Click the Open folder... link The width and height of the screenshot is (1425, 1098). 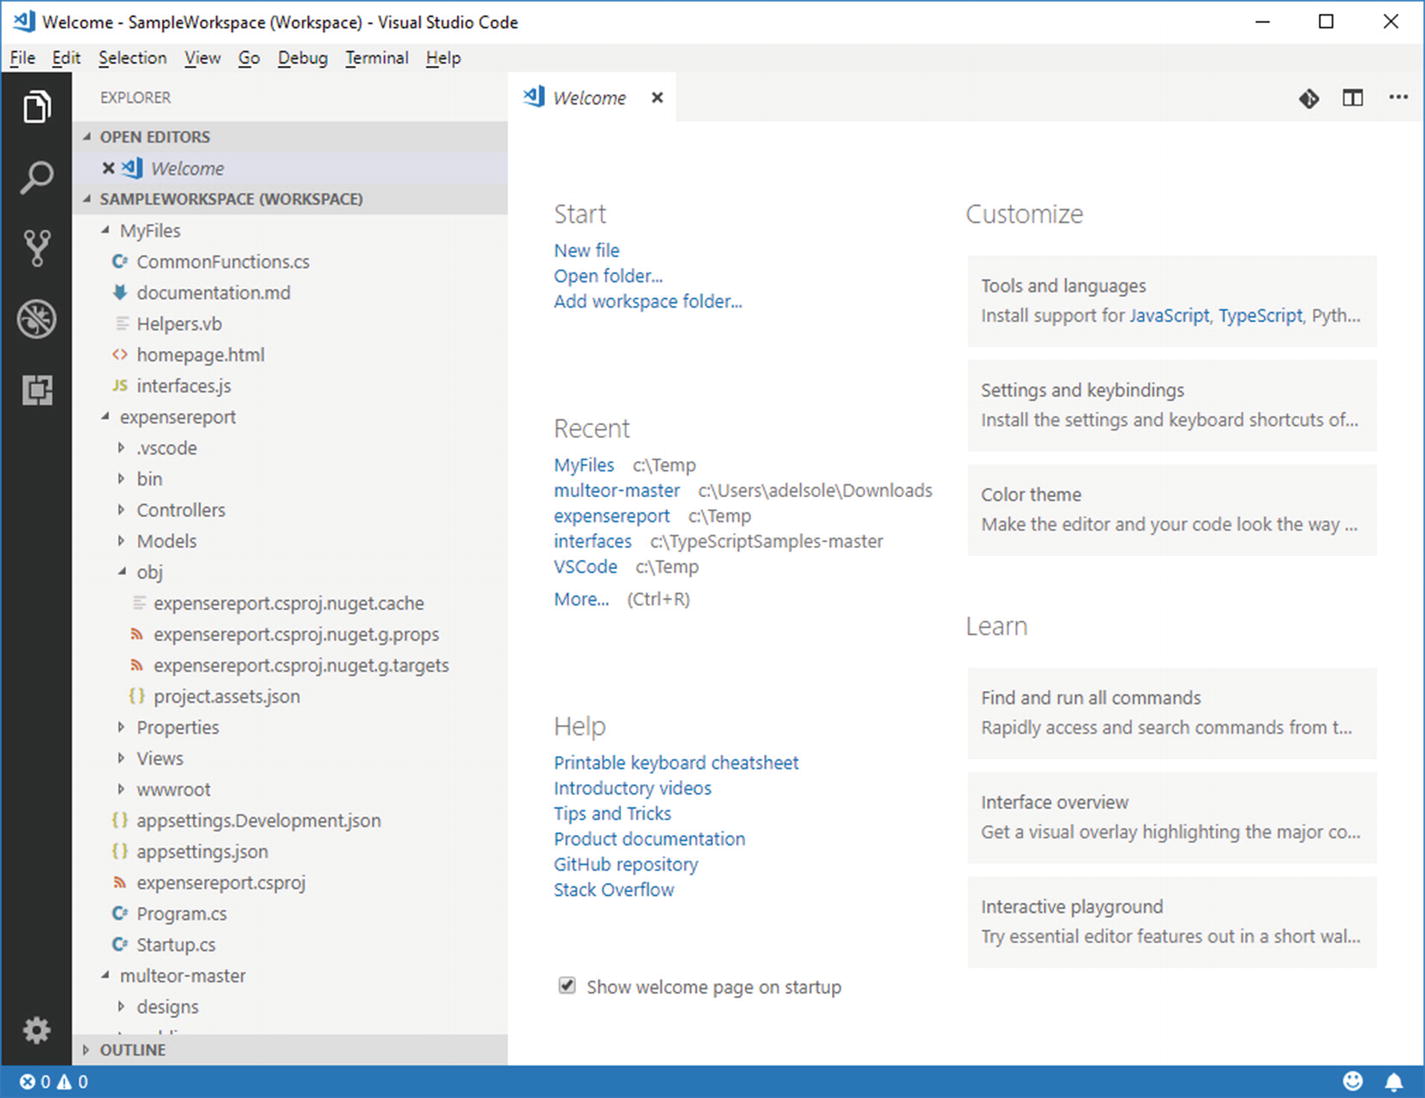pyautogui.click(x=608, y=276)
